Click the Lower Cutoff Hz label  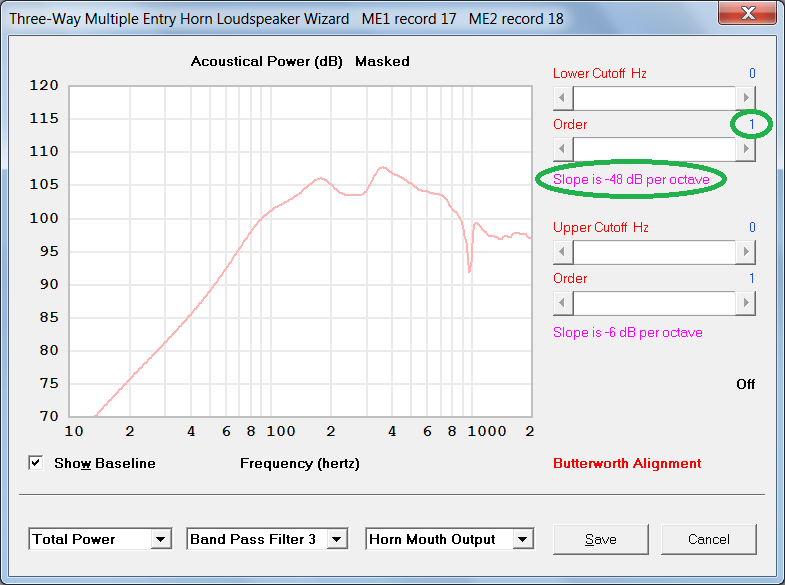coord(600,74)
